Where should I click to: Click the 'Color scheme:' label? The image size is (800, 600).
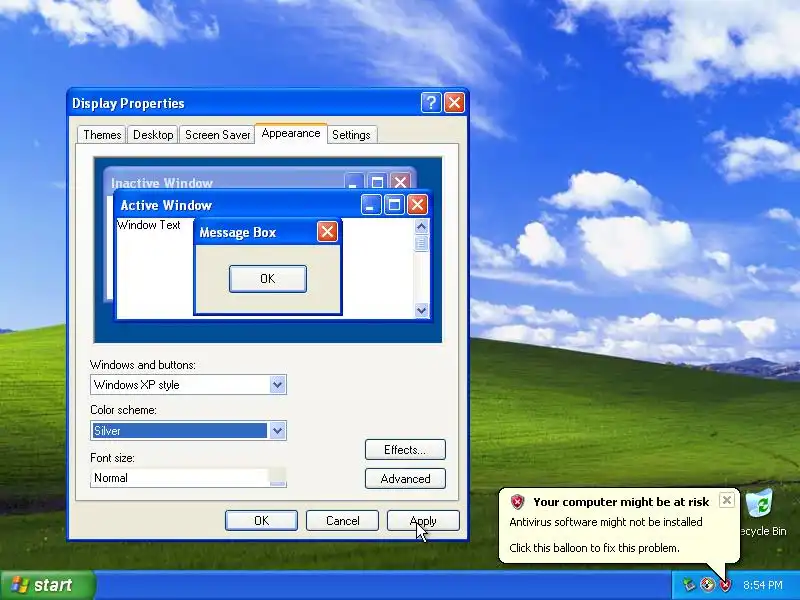[123, 410]
